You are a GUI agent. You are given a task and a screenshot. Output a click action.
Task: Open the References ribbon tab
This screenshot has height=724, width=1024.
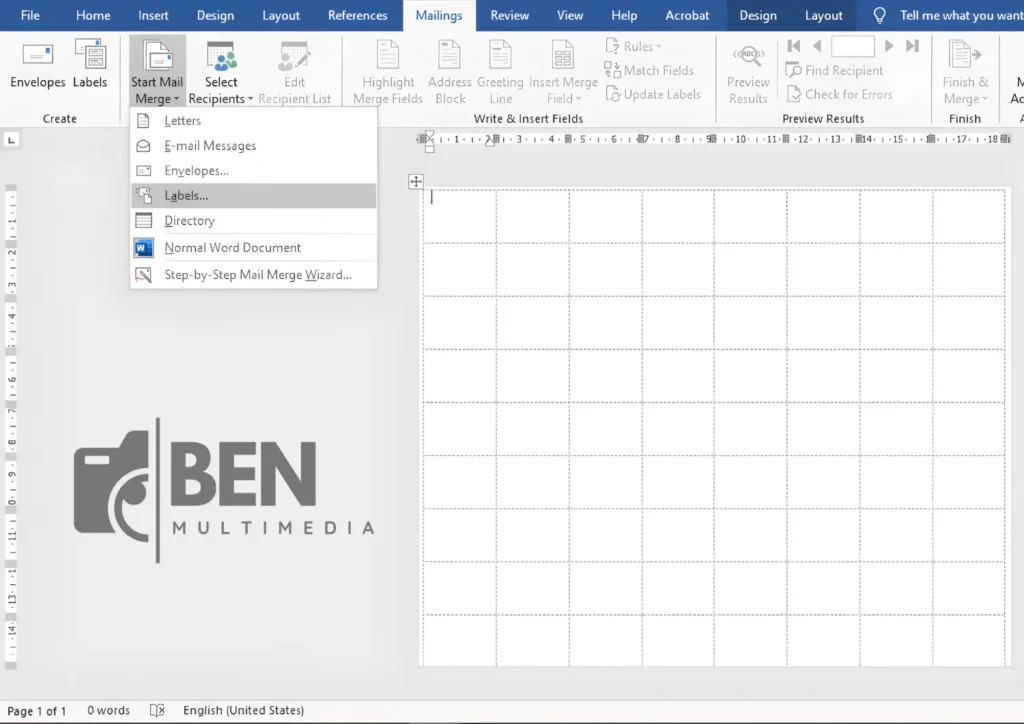[357, 15]
